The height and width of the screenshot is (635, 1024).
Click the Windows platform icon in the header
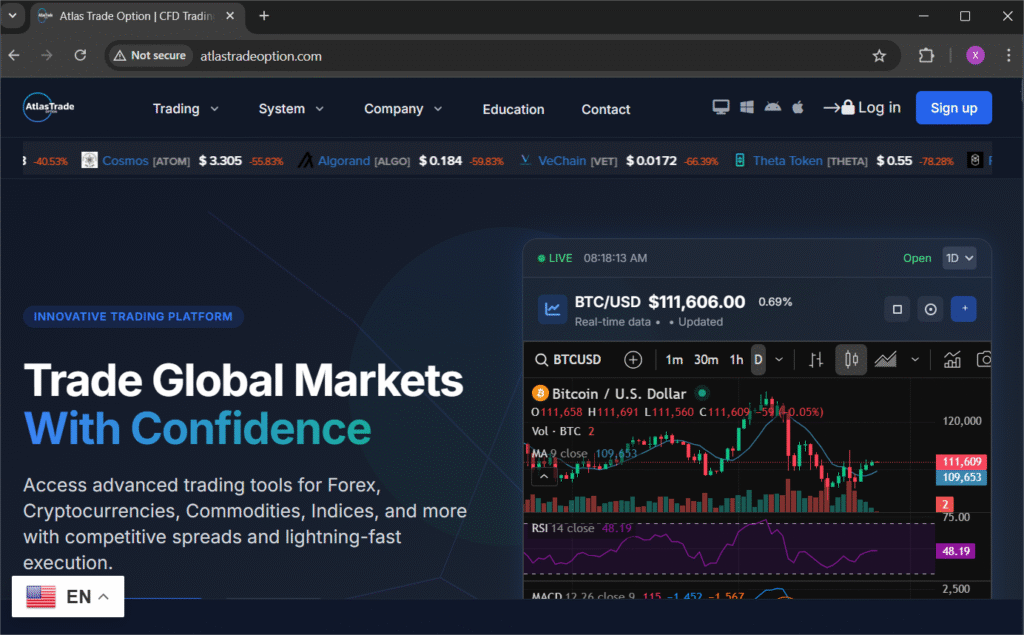click(746, 105)
